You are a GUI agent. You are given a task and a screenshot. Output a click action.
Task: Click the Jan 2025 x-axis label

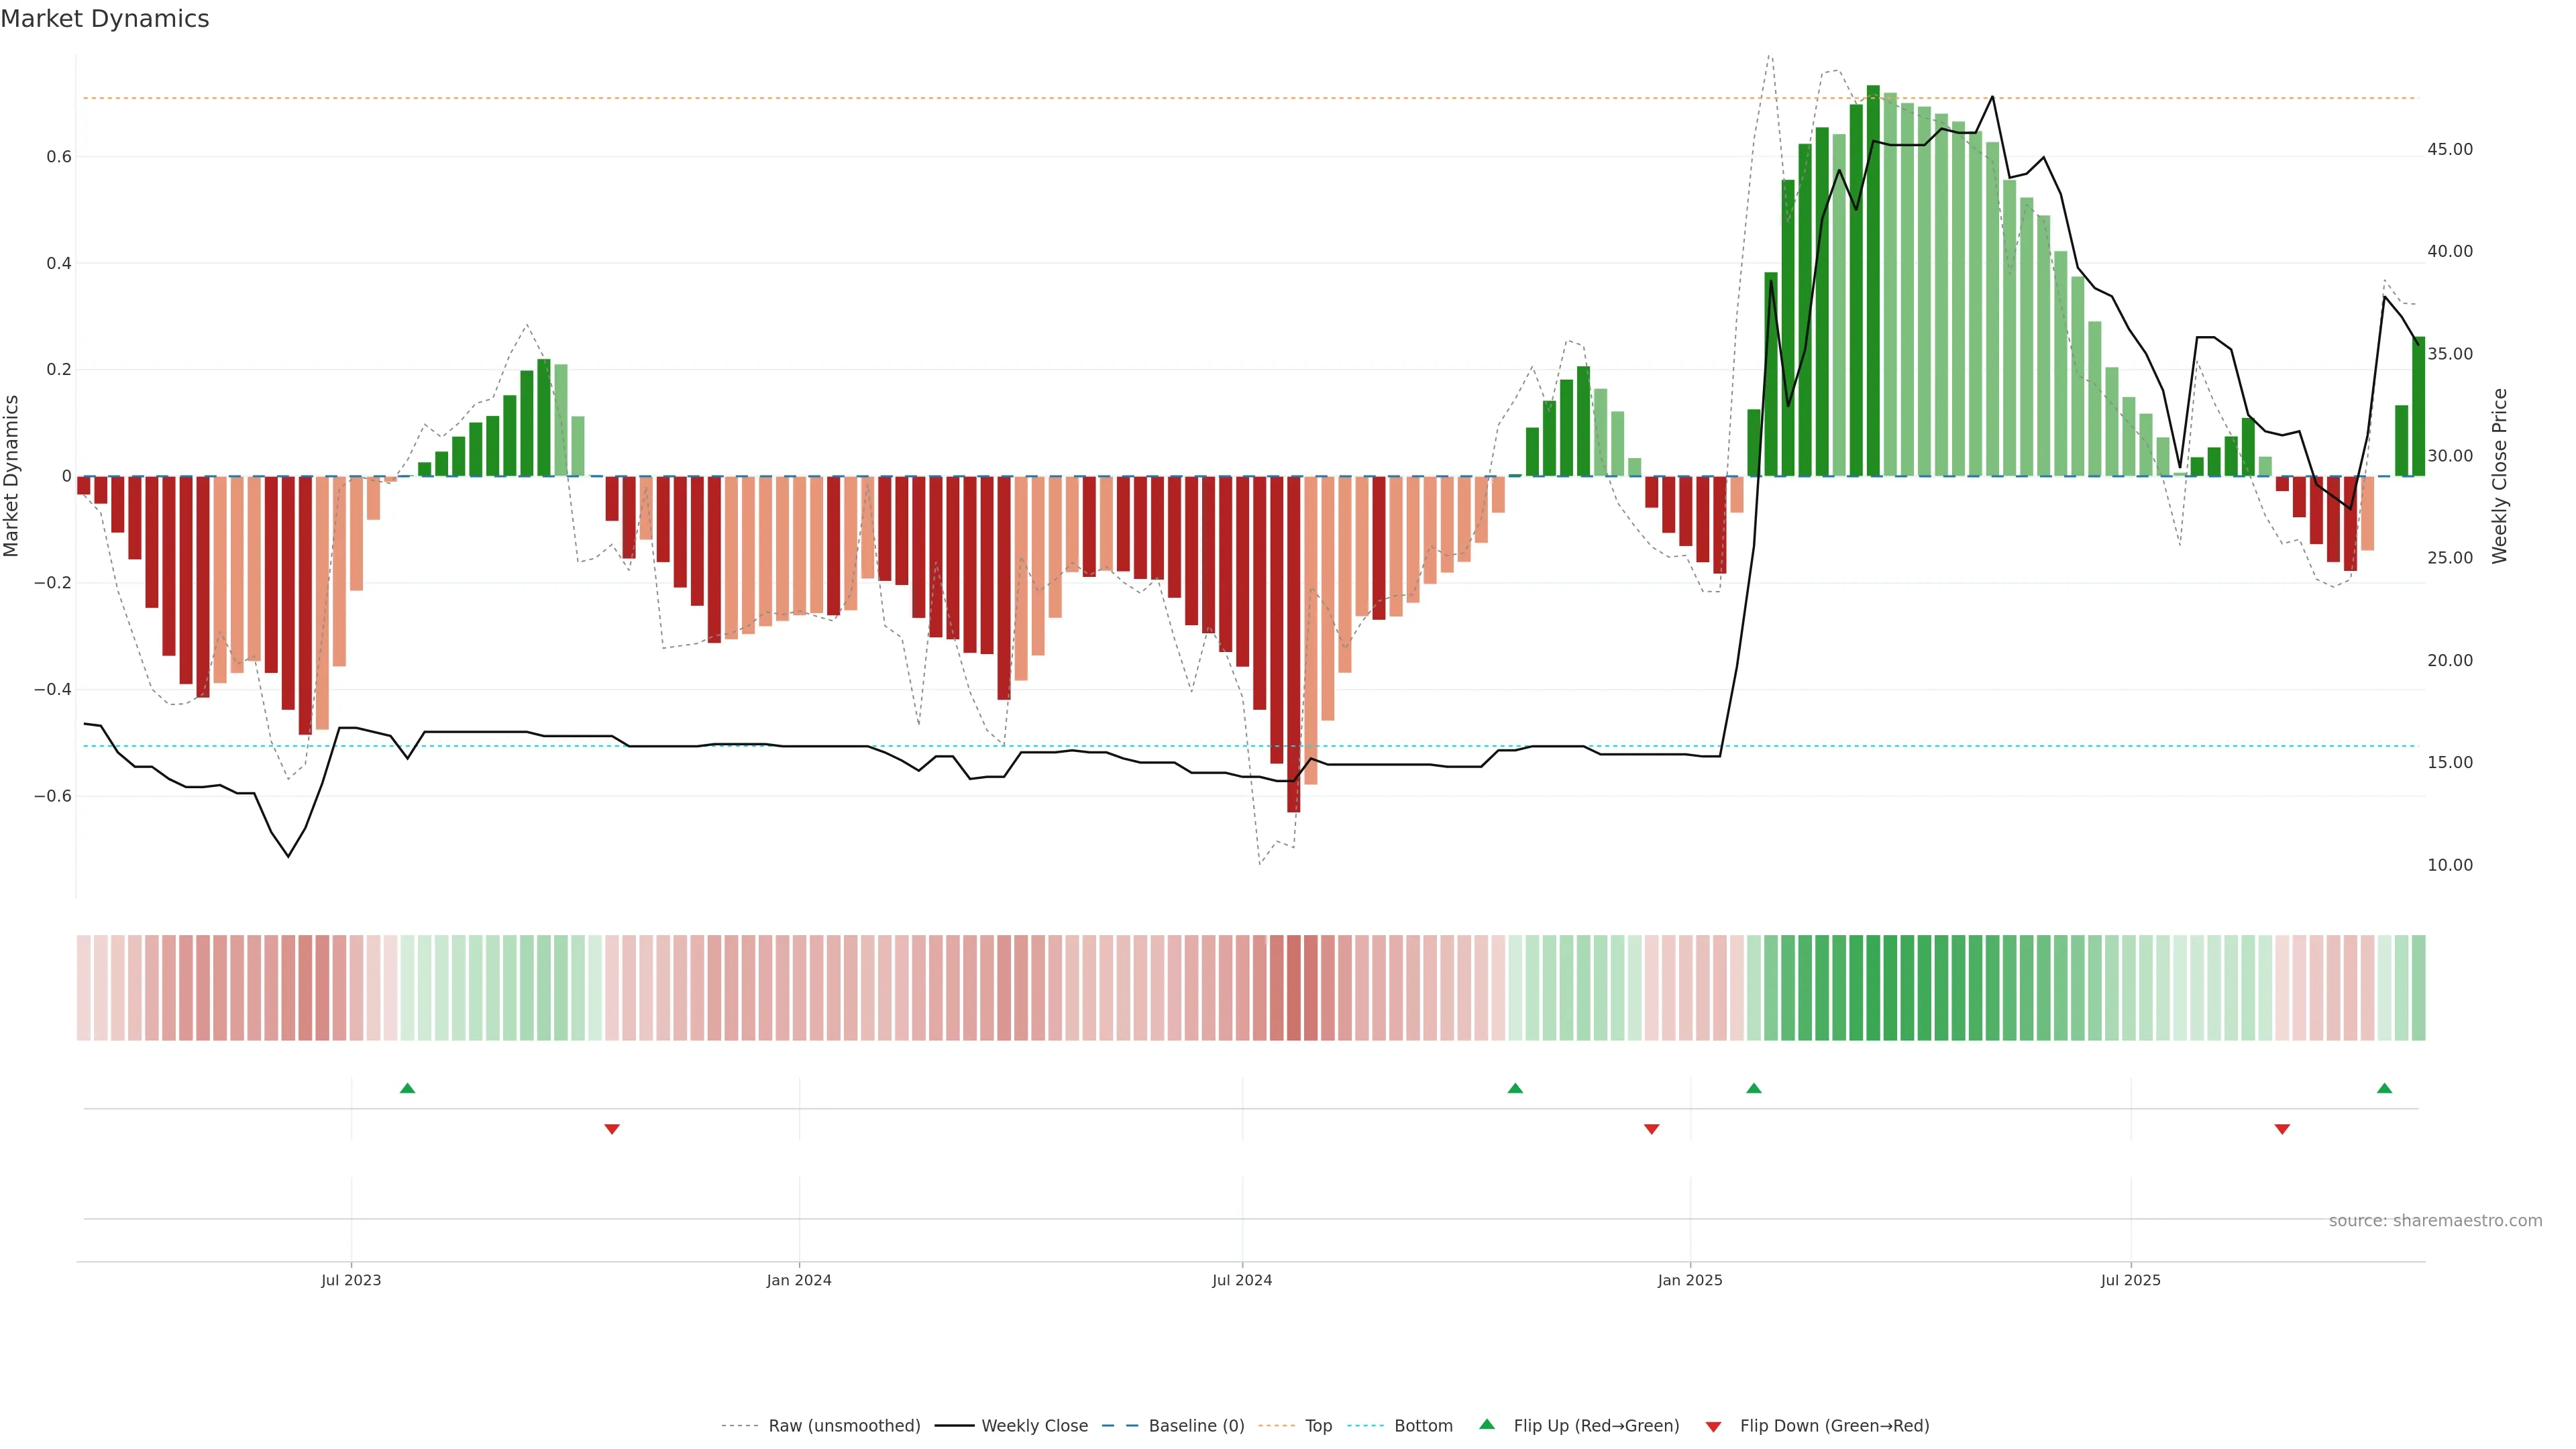click(1690, 1280)
